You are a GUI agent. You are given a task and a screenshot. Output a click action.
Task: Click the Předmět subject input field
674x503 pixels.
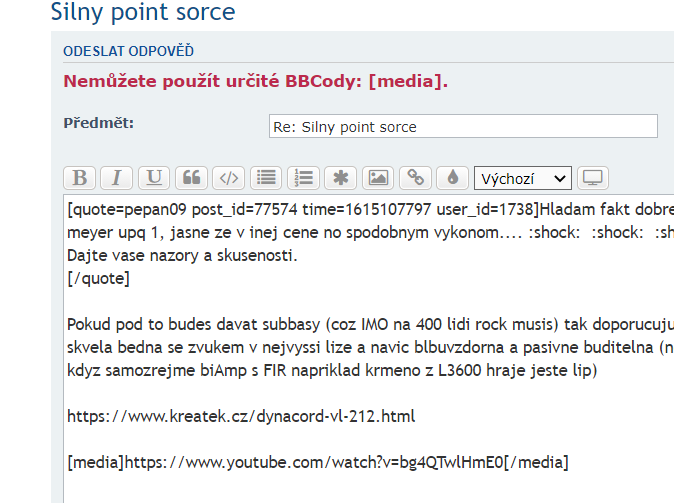point(463,126)
